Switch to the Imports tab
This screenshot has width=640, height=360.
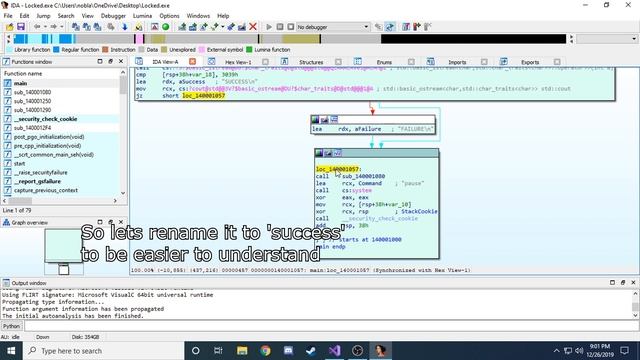coord(457,62)
